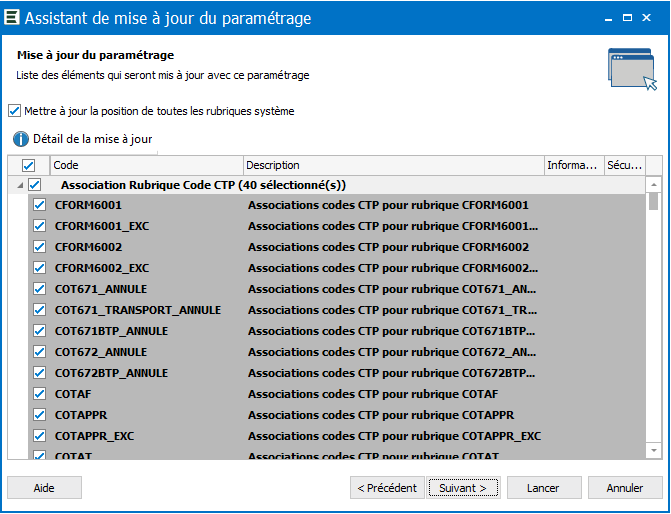This screenshot has height=514, width=671.
Task: Uncheck the COT671_TRANSPORT_ANNULE row checkbox
Action: click(39, 310)
